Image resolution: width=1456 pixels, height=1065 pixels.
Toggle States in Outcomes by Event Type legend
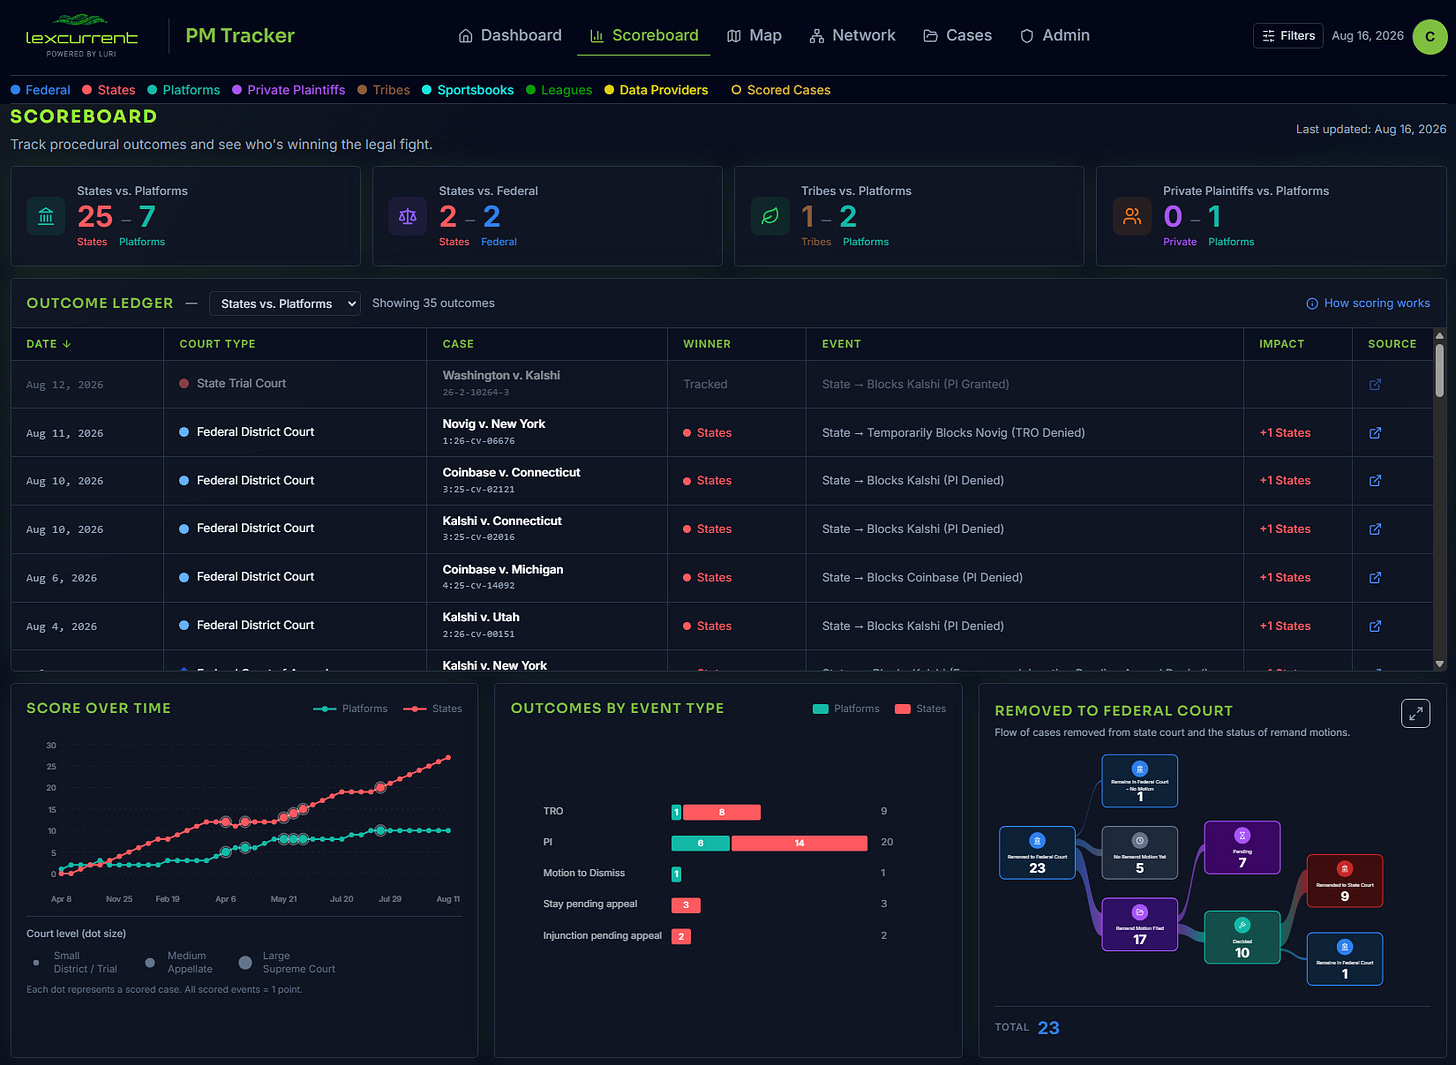click(x=920, y=709)
